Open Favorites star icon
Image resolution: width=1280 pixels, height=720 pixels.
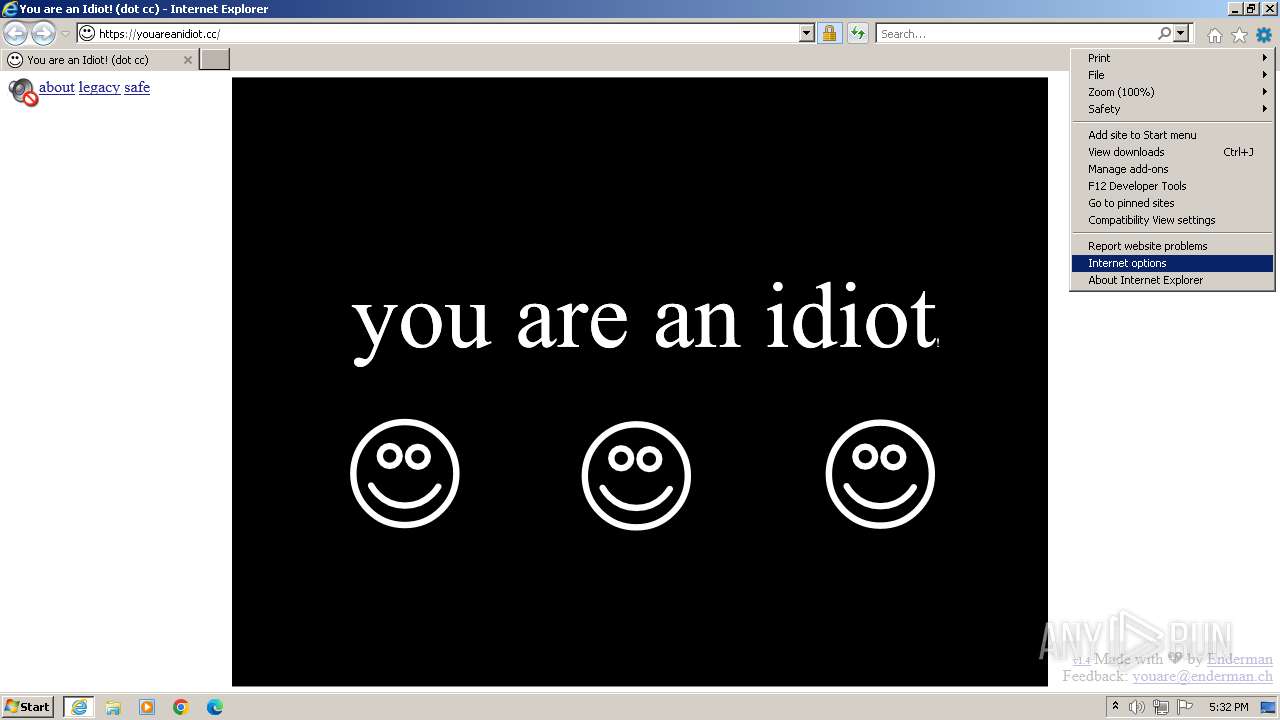(x=1239, y=35)
